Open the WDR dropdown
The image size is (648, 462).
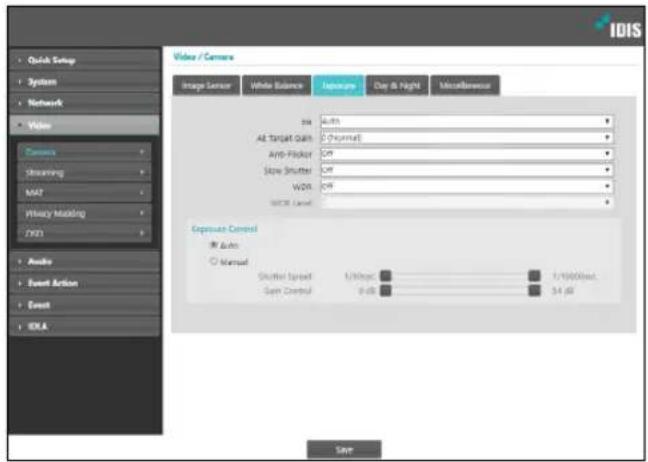click(x=467, y=186)
